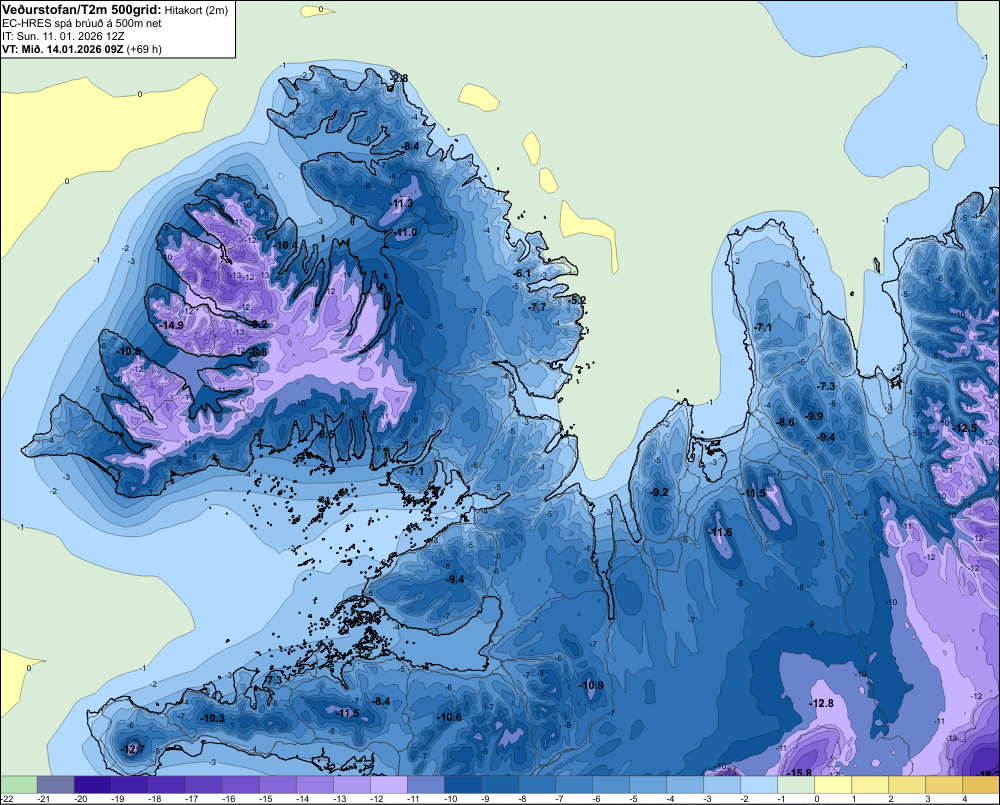The width and height of the screenshot is (1000, 805).
Task: Click the -15 legend scale label
Action: click(x=265, y=799)
